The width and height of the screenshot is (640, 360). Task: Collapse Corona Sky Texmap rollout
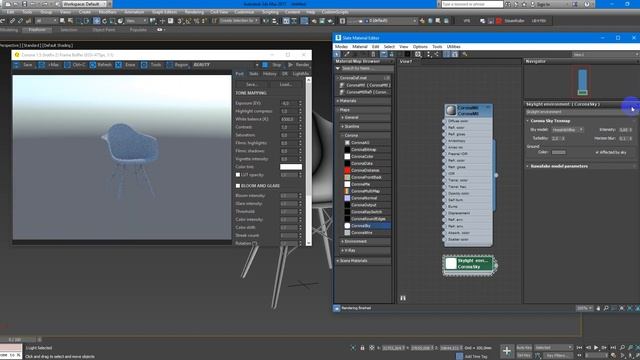pos(580,121)
